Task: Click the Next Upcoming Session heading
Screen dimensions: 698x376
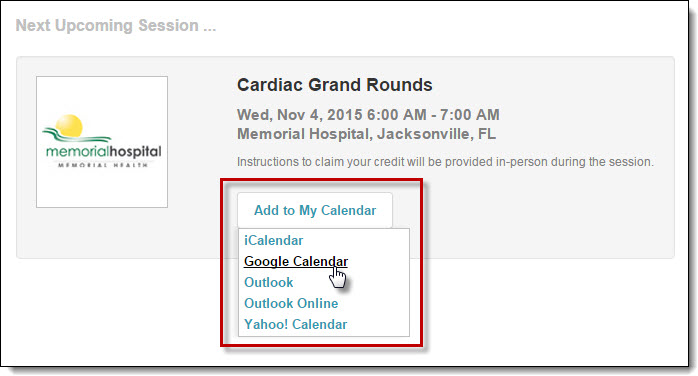Action: pyautogui.click(x=116, y=25)
